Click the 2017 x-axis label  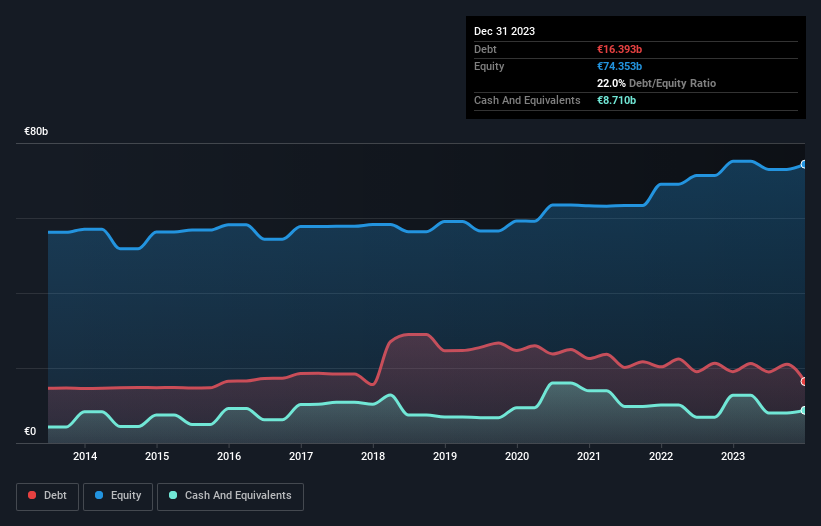(301, 456)
